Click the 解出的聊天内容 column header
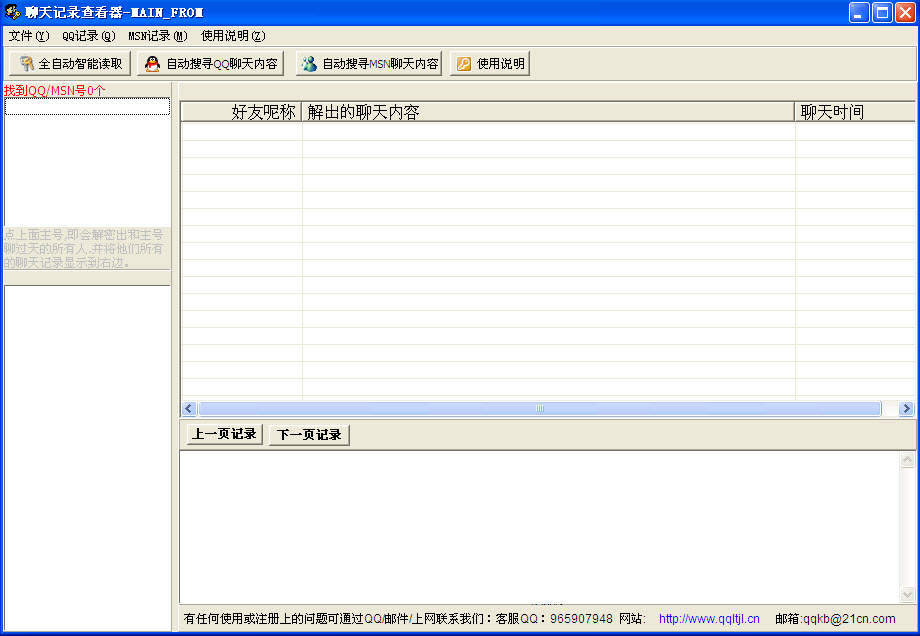This screenshot has width=920, height=636. tap(548, 112)
